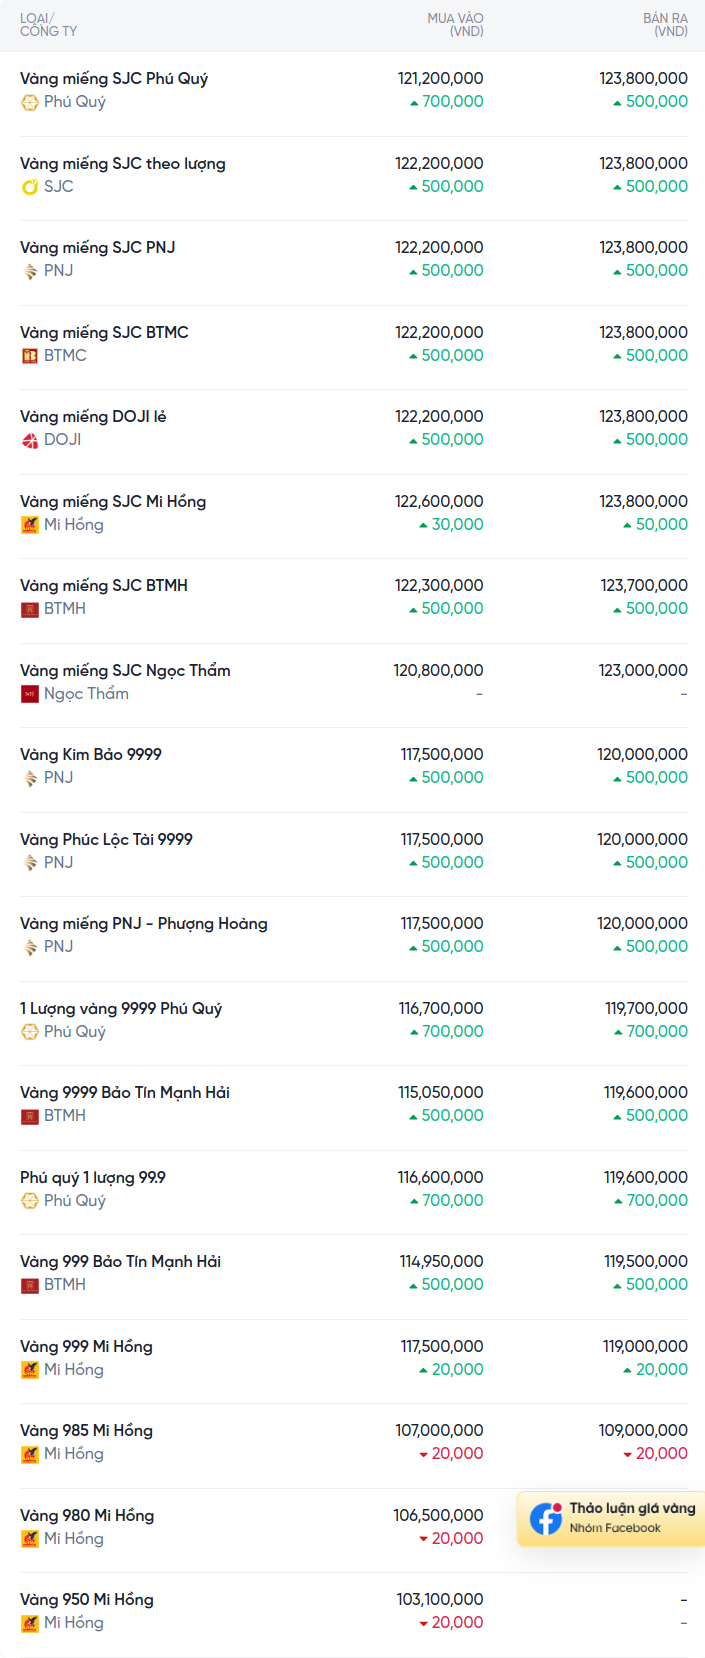Click Phú Quý logo under Vàng miếng SJC Phú Quý

pos(30,102)
